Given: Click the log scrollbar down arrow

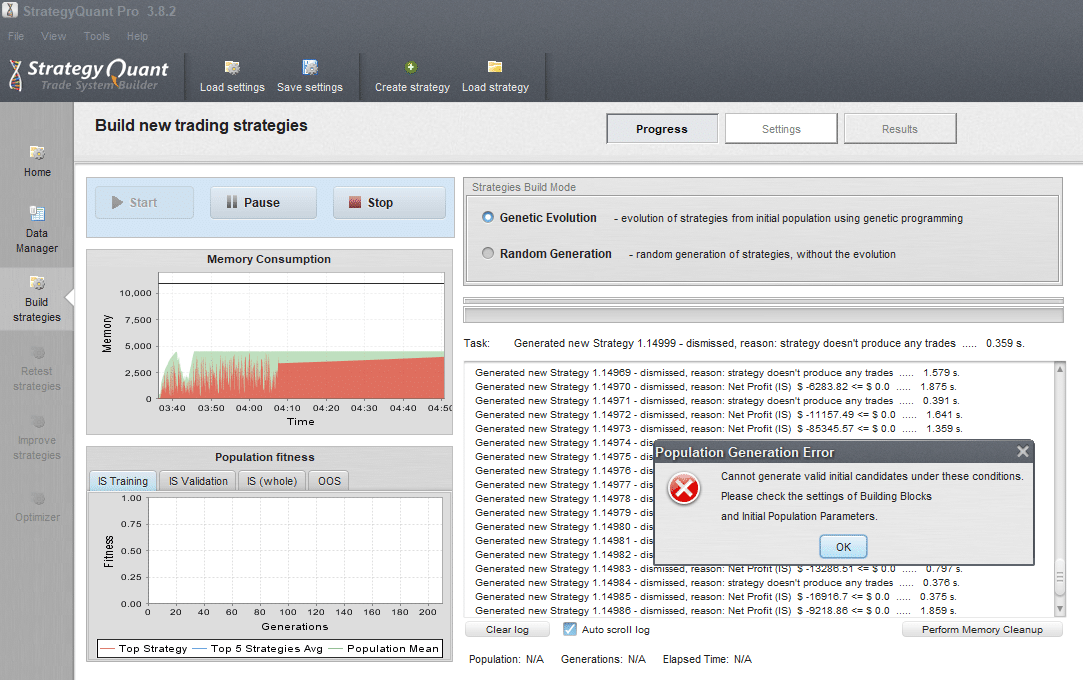Looking at the screenshot, I should click(x=1060, y=609).
